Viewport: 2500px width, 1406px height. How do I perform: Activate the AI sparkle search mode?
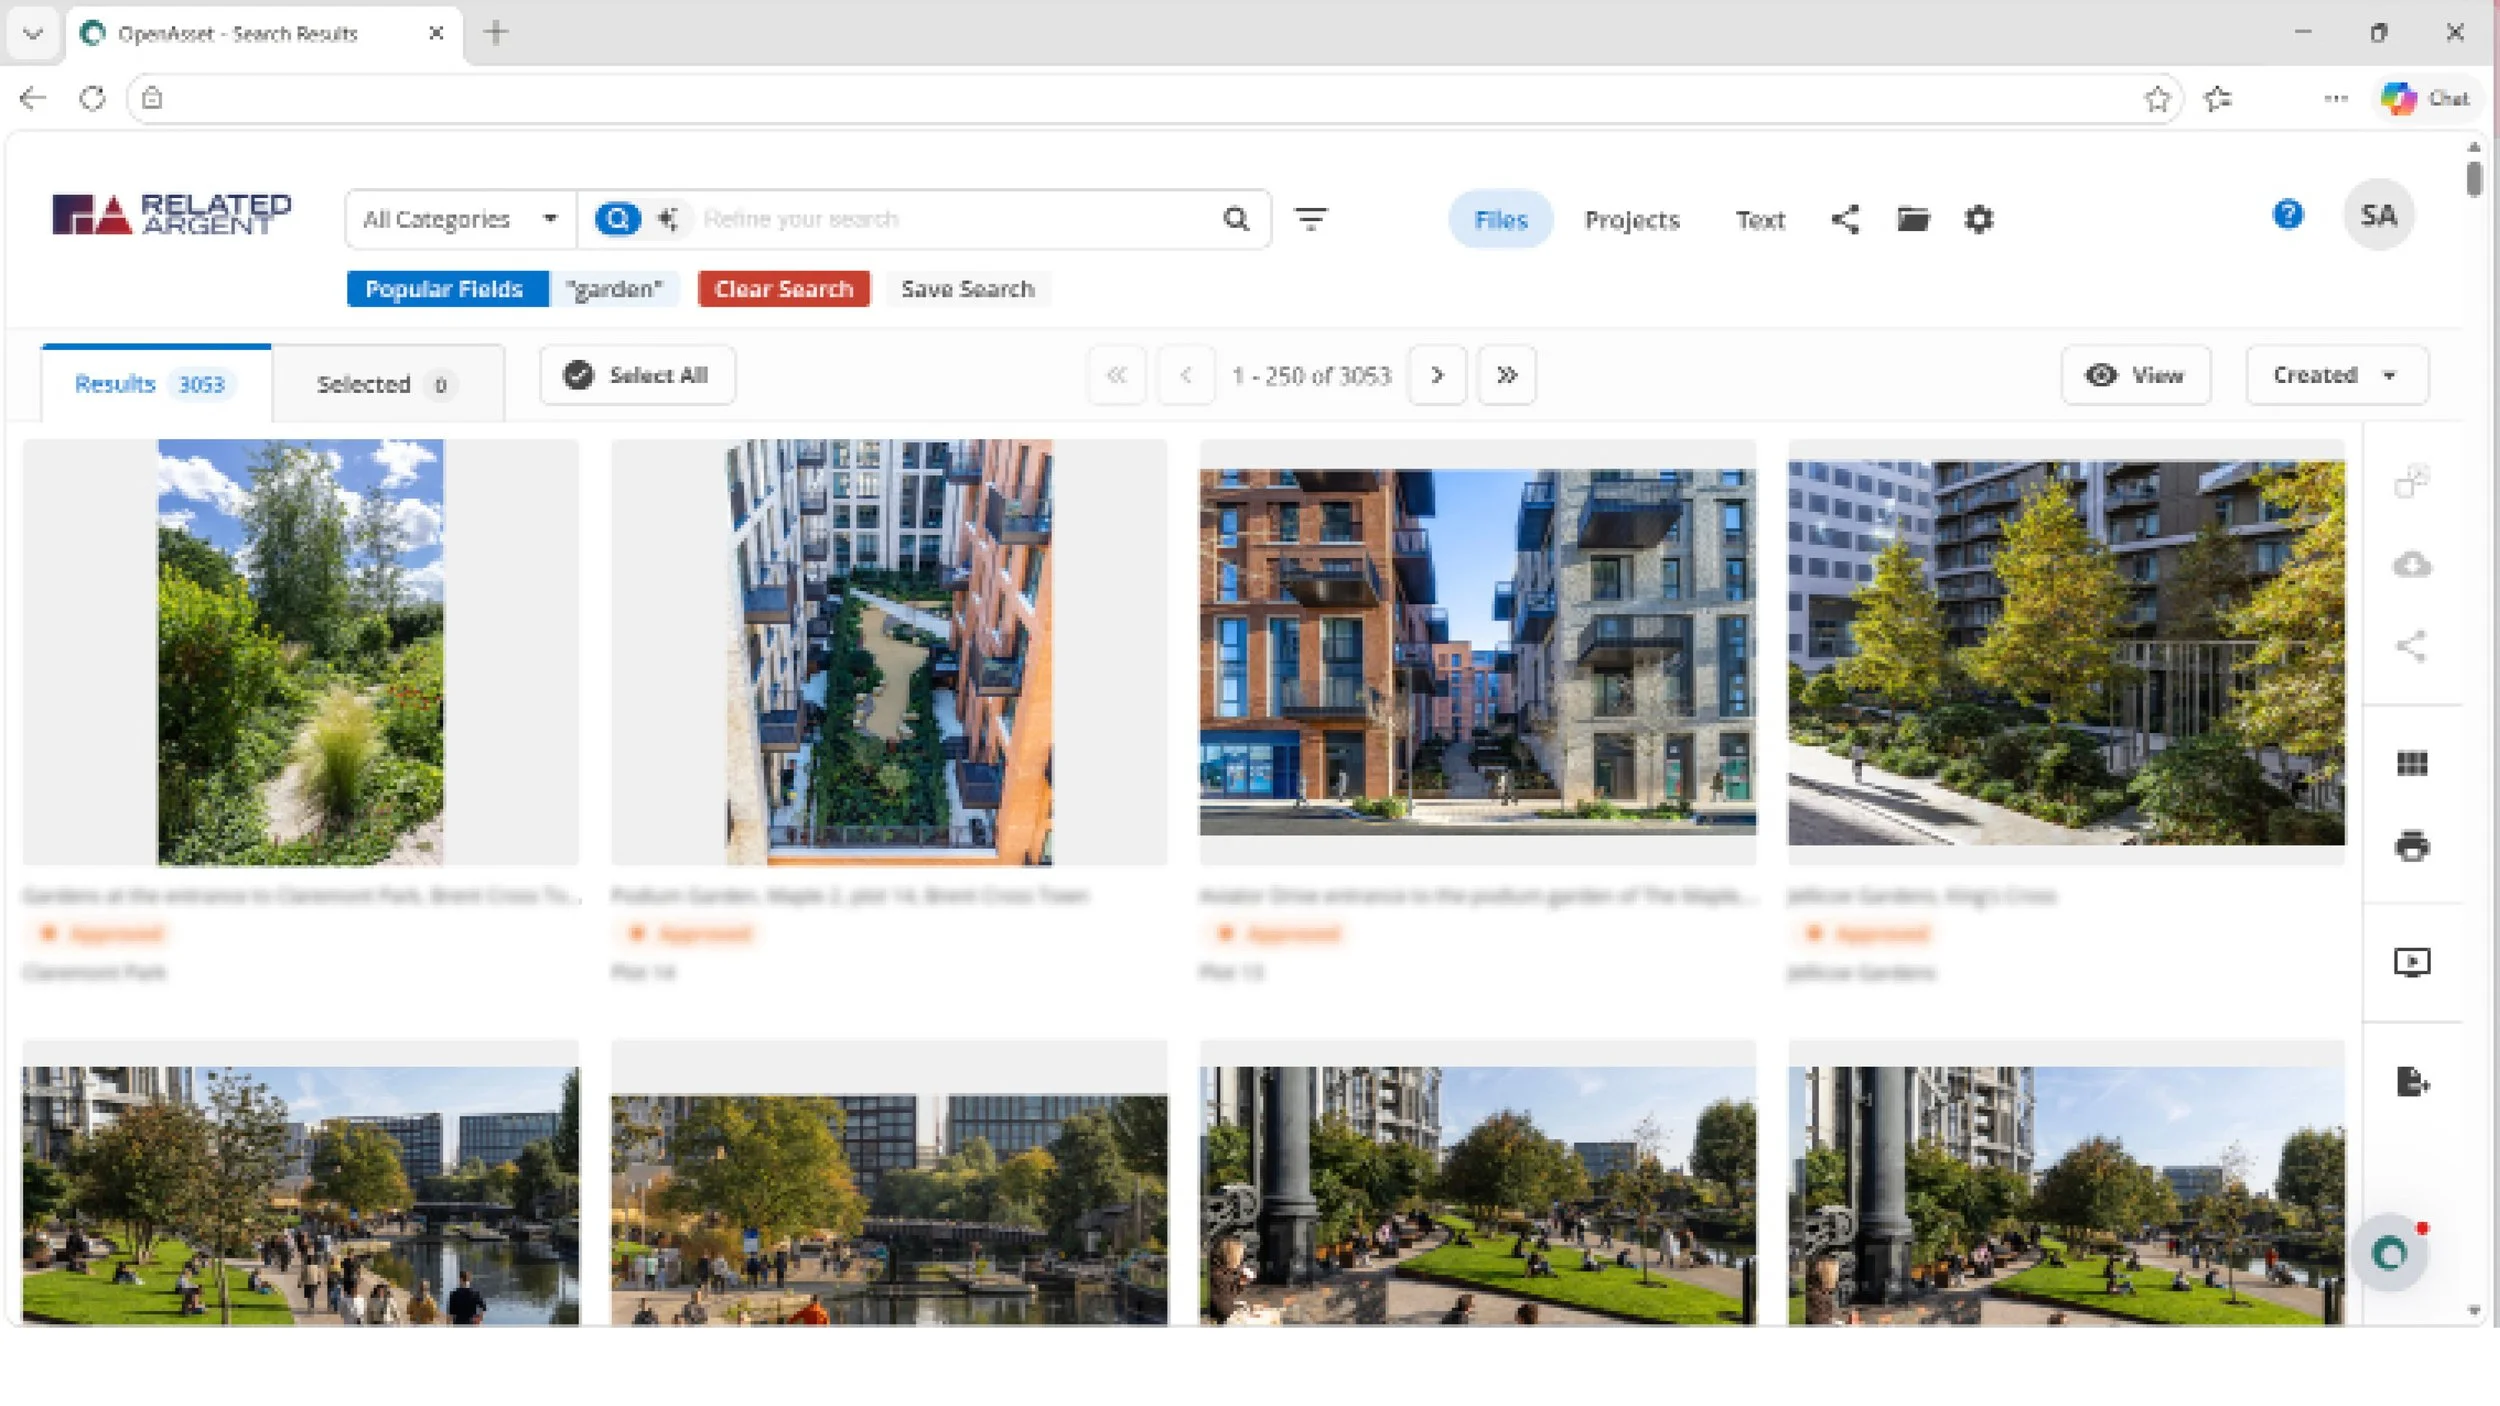click(668, 219)
